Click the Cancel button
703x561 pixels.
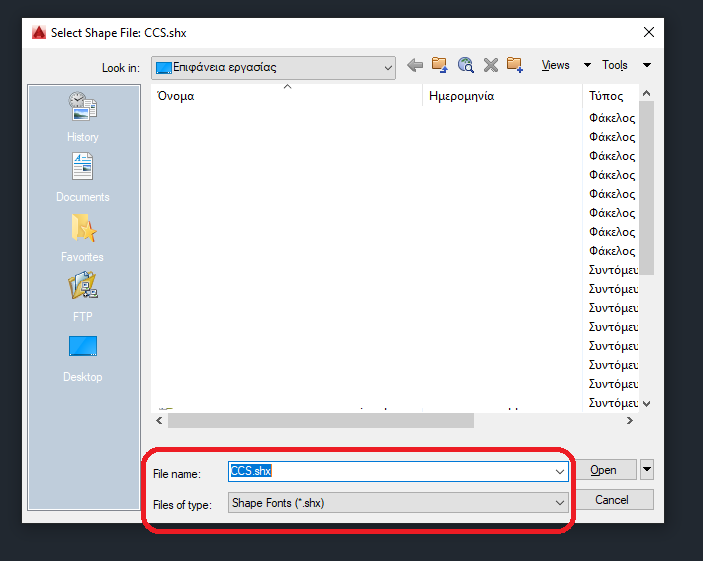[x=612, y=500]
